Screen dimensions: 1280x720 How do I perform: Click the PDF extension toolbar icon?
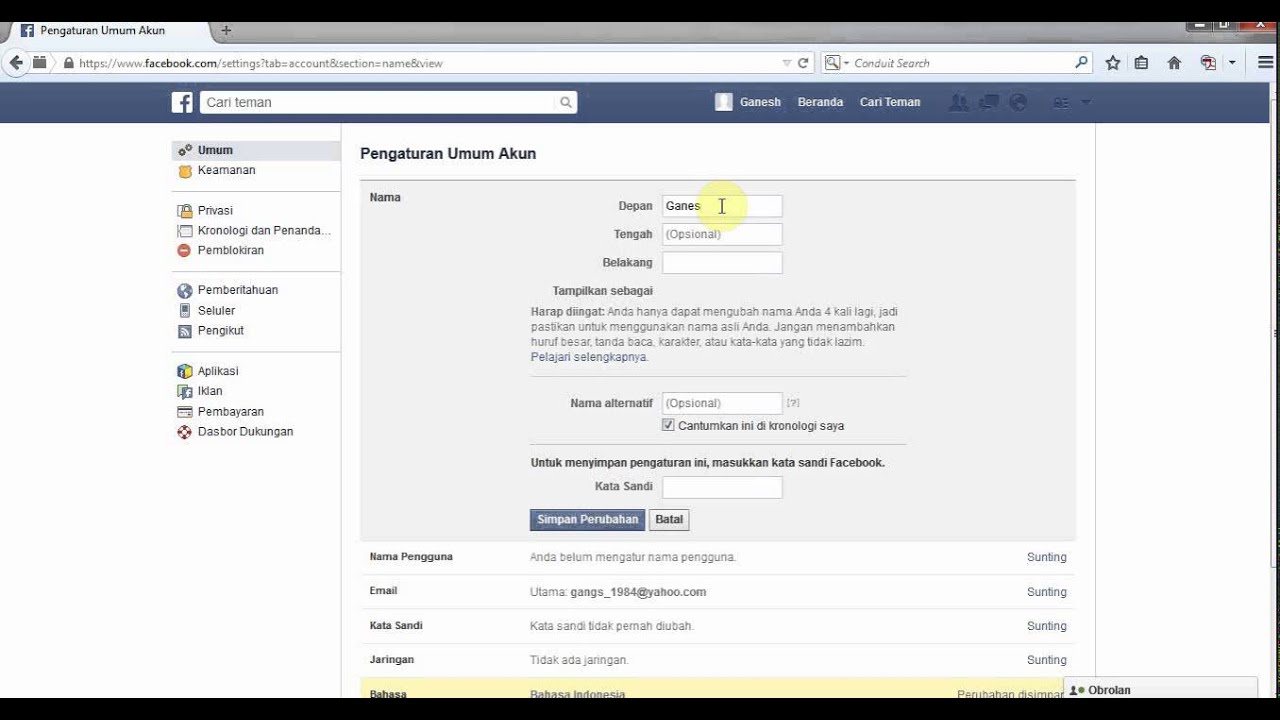click(x=1208, y=63)
